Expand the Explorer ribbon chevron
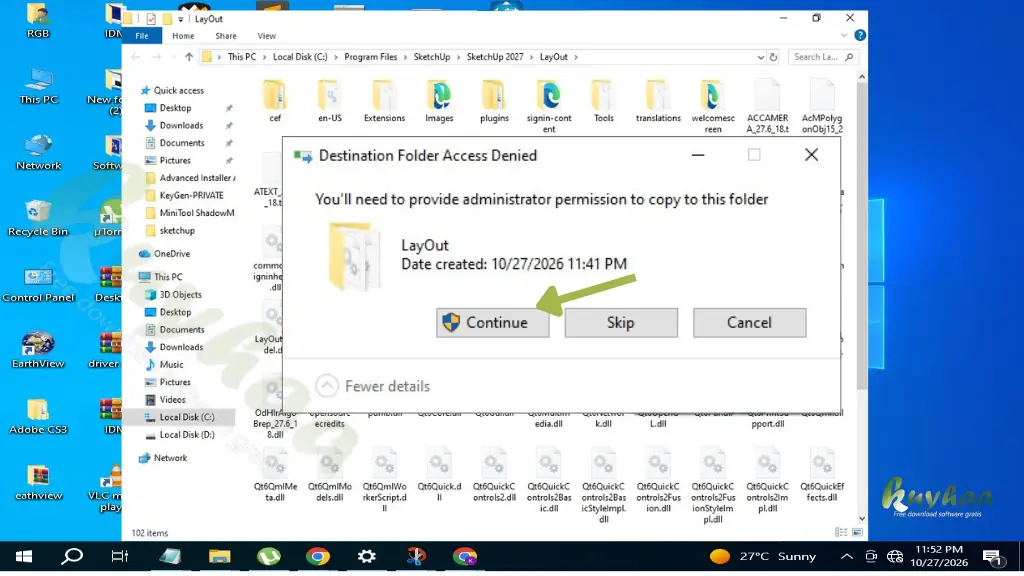 844,35
